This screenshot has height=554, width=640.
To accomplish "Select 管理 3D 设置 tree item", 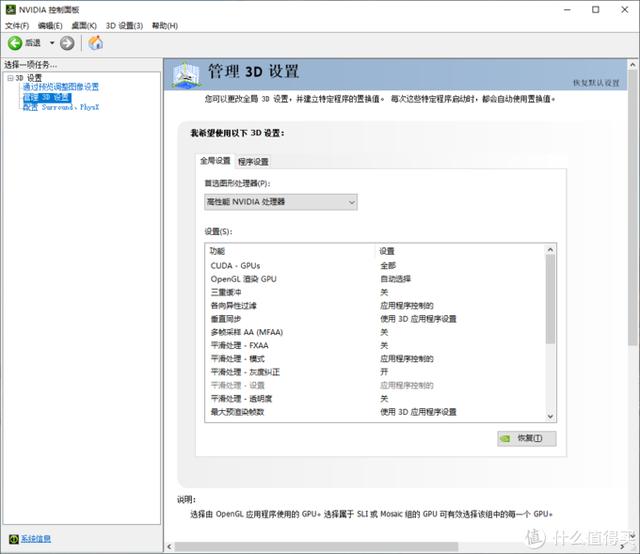I will click(47, 97).
